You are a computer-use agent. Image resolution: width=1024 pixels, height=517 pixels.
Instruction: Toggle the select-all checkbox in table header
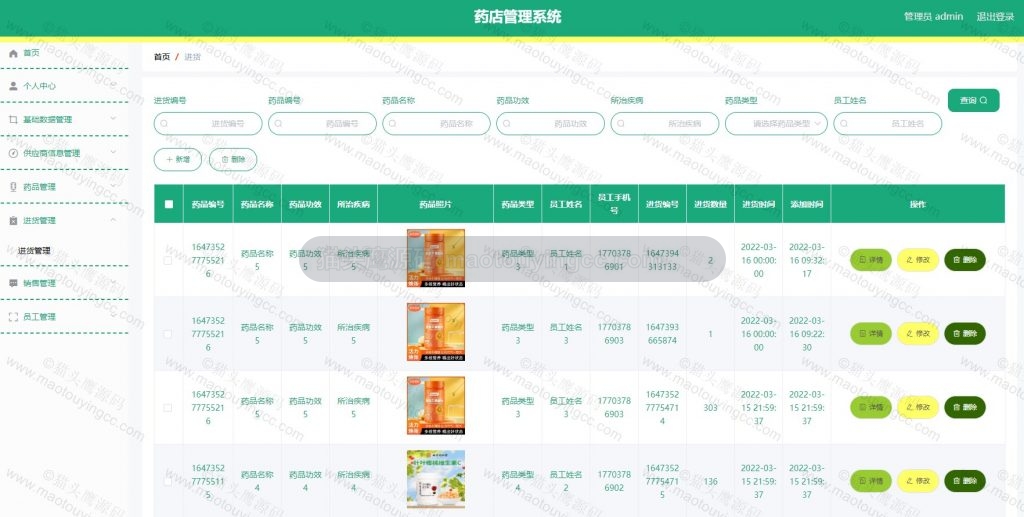(x=168, y=204)
